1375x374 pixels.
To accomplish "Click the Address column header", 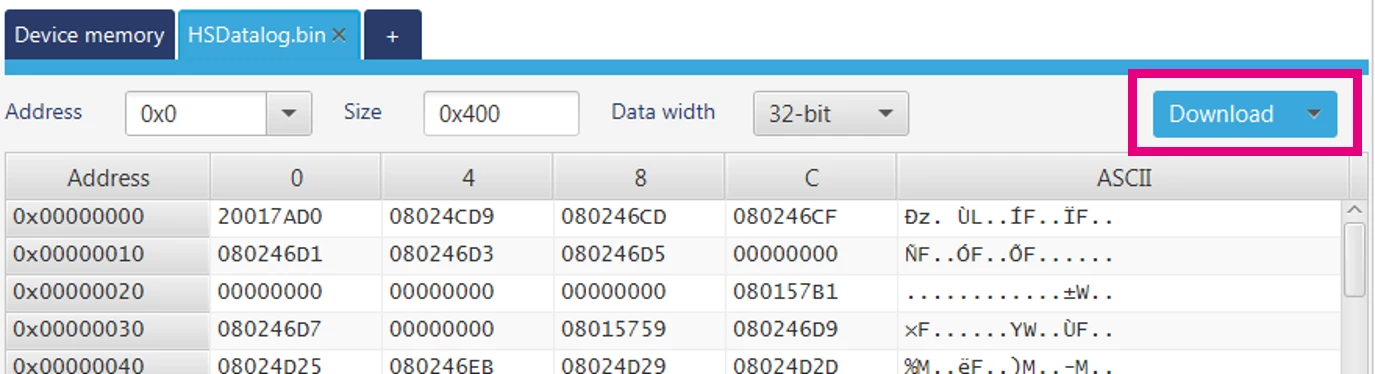I will (x=108, y=178).
